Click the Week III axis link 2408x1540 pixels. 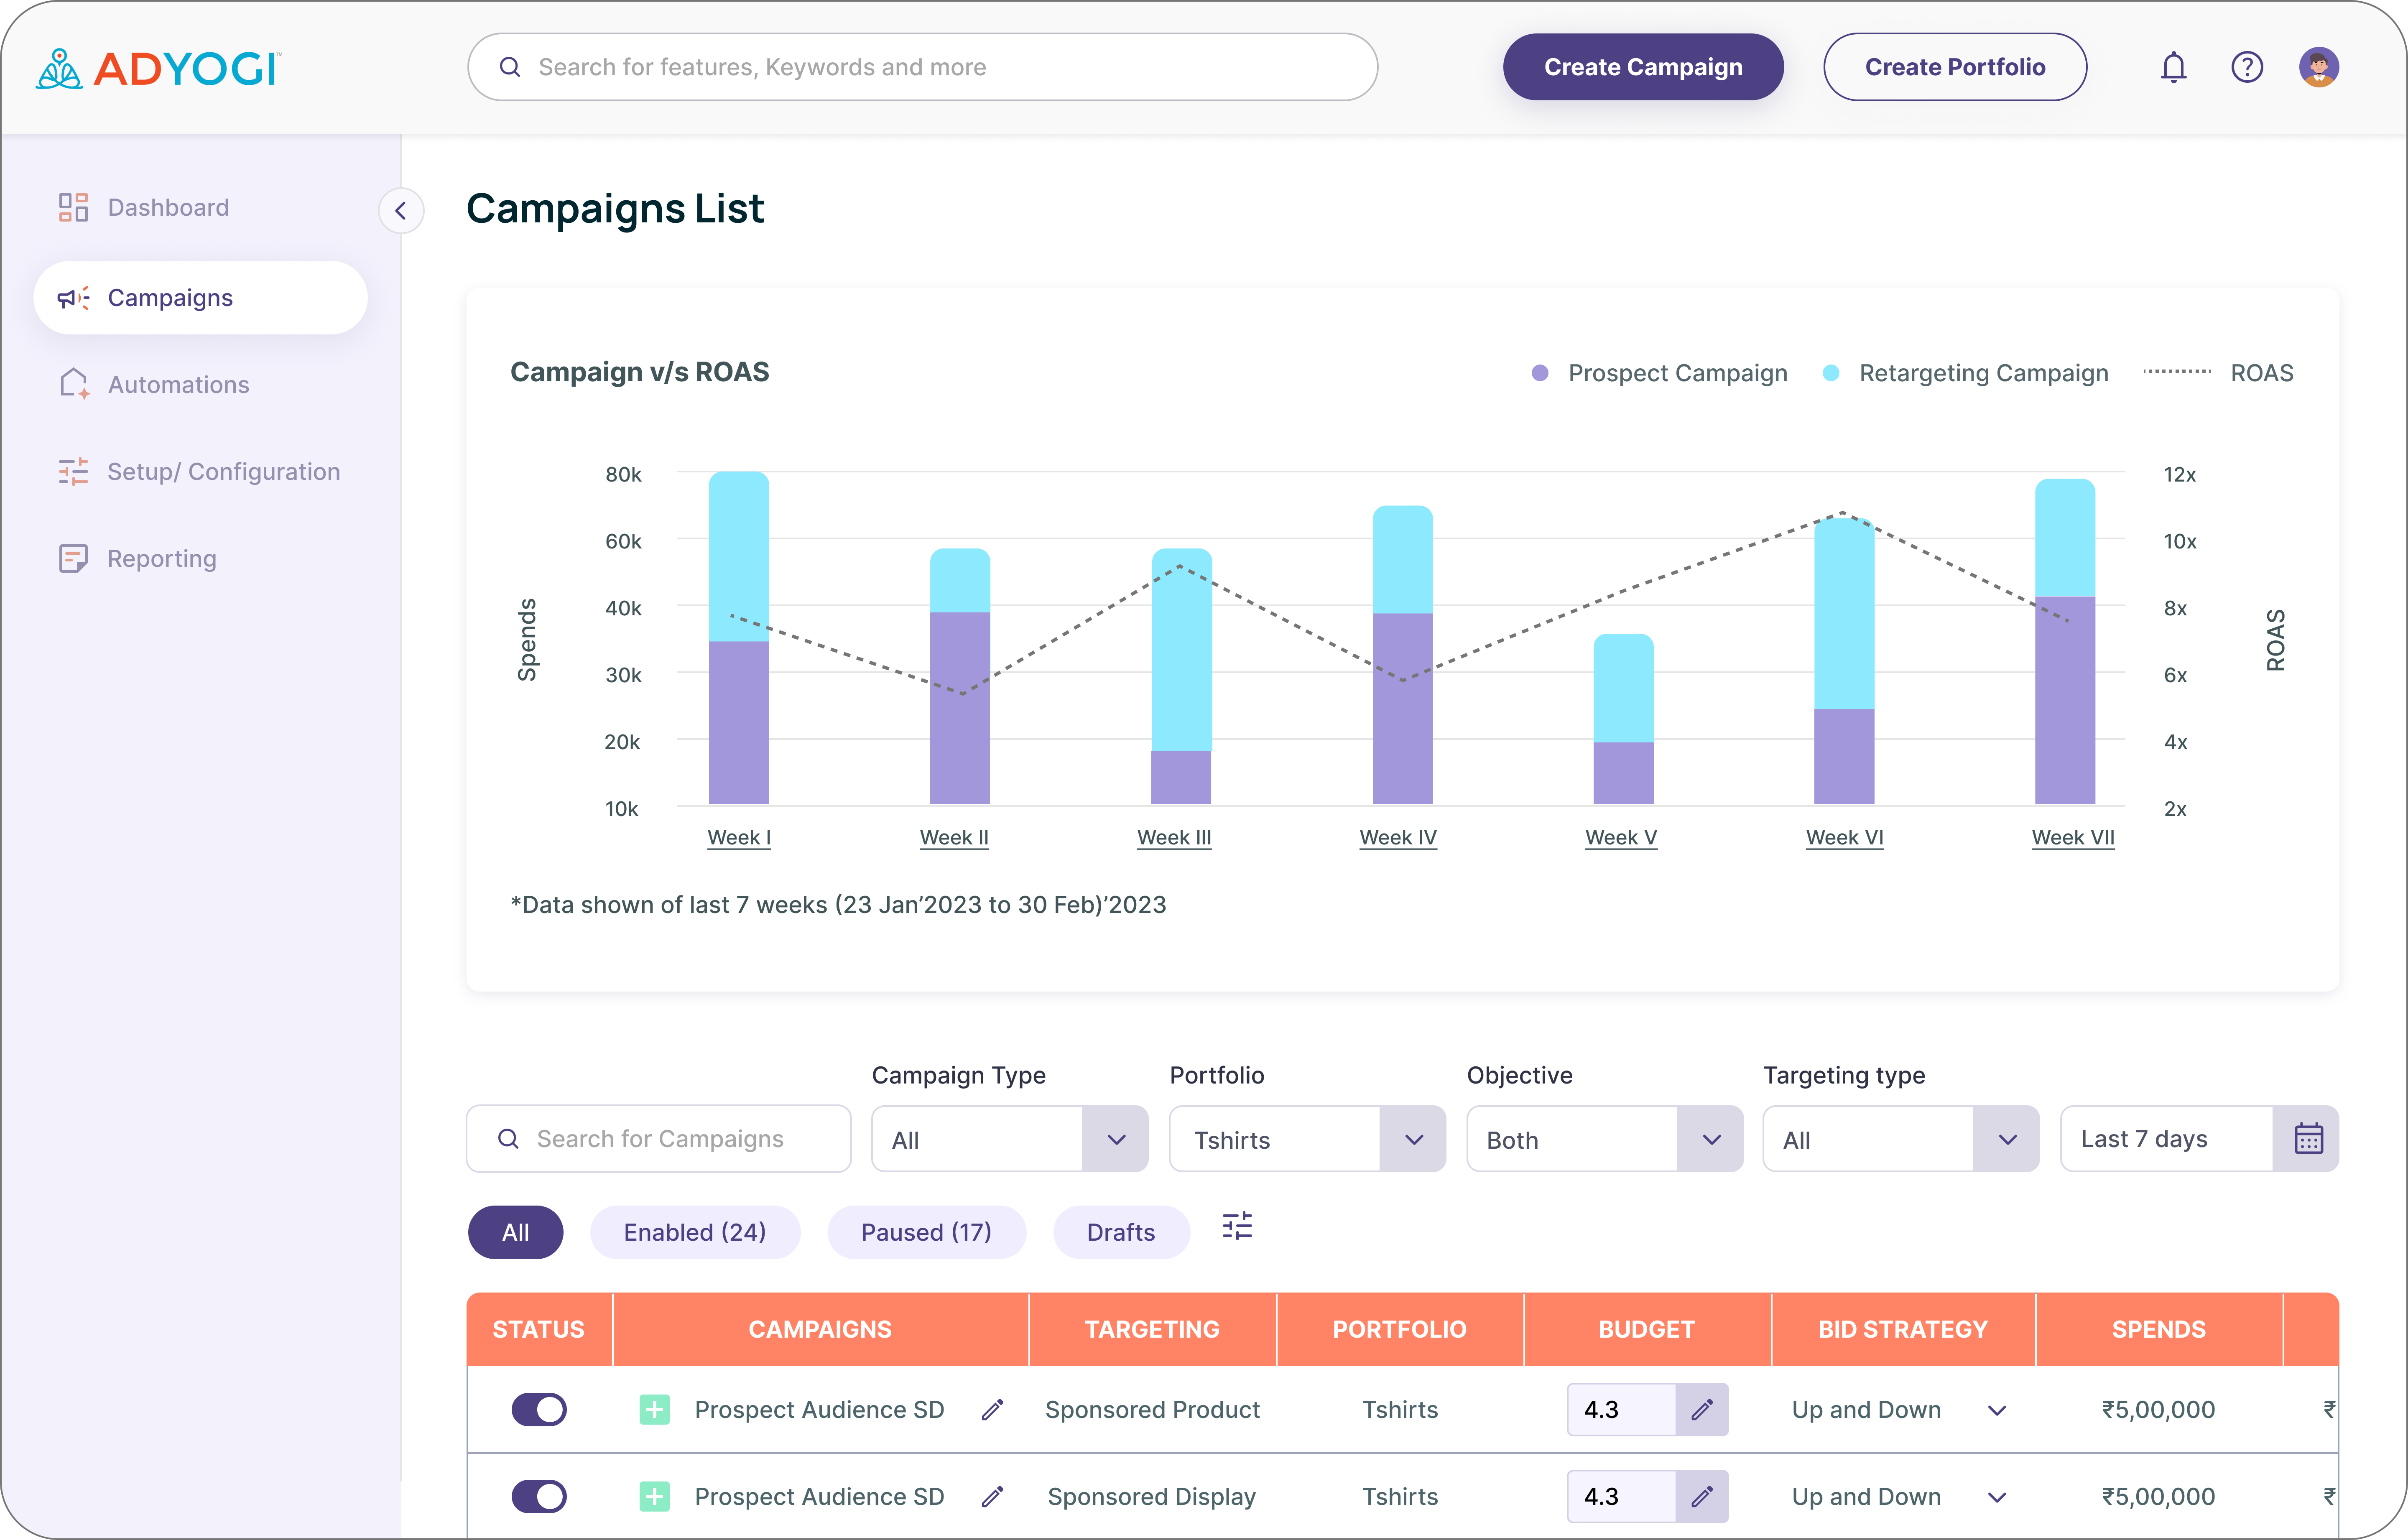tap(1174, 838)
